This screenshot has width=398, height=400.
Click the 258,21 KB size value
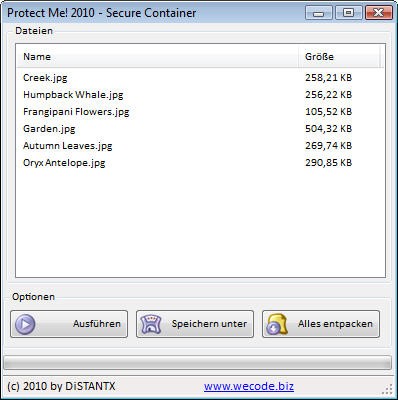[328, 78]
